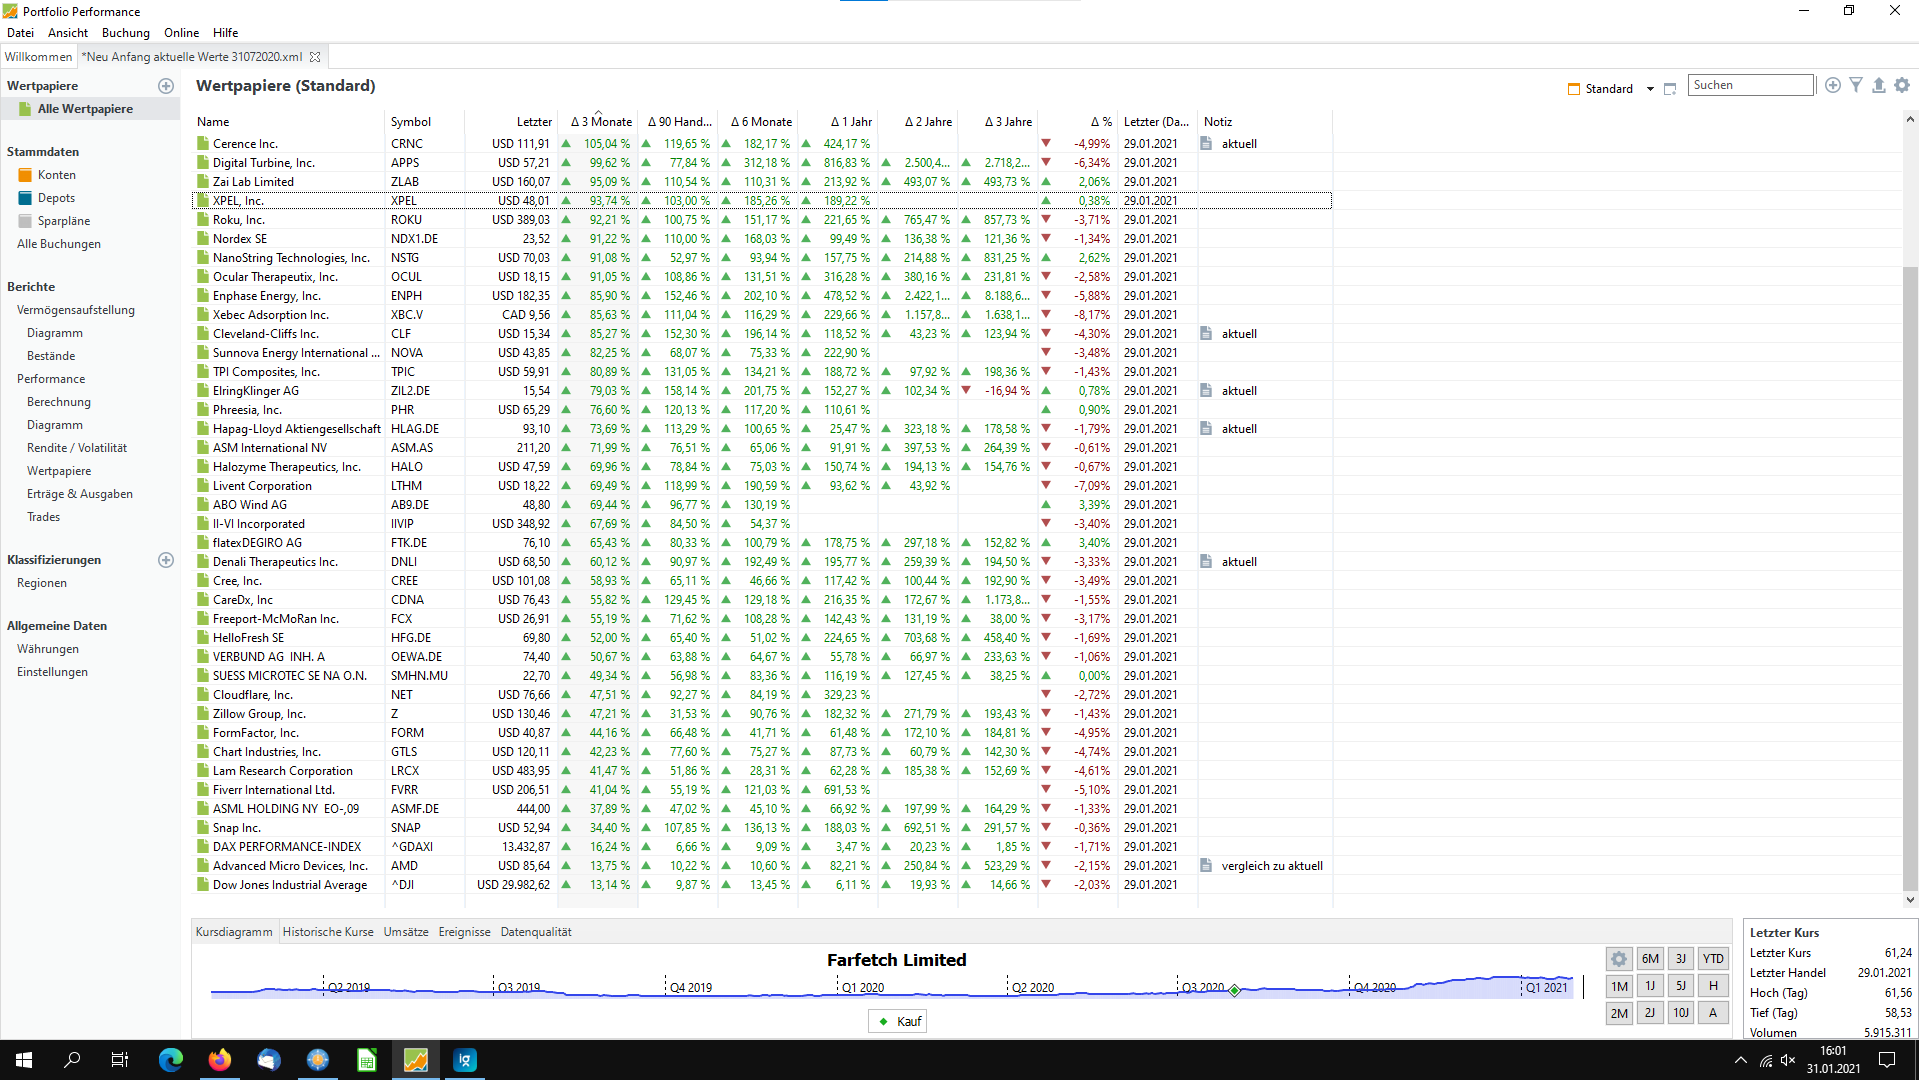The width and height of the screenshot is (1919, 1080).
Task: Select the Dow Jones Industrial Average row
Action: point(761,885)
